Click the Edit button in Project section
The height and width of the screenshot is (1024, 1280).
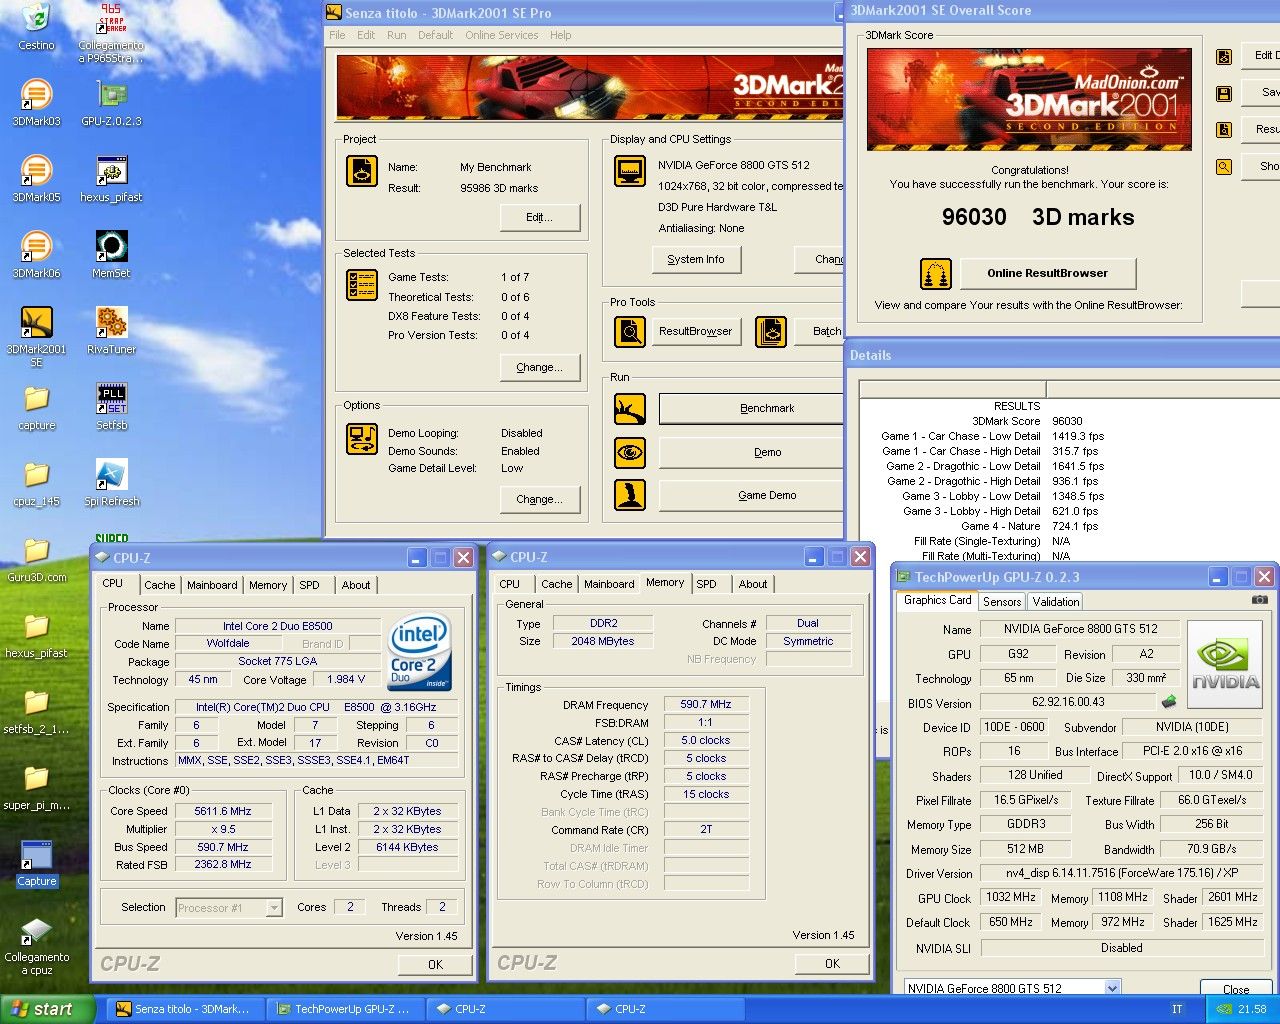pos(539,217)
